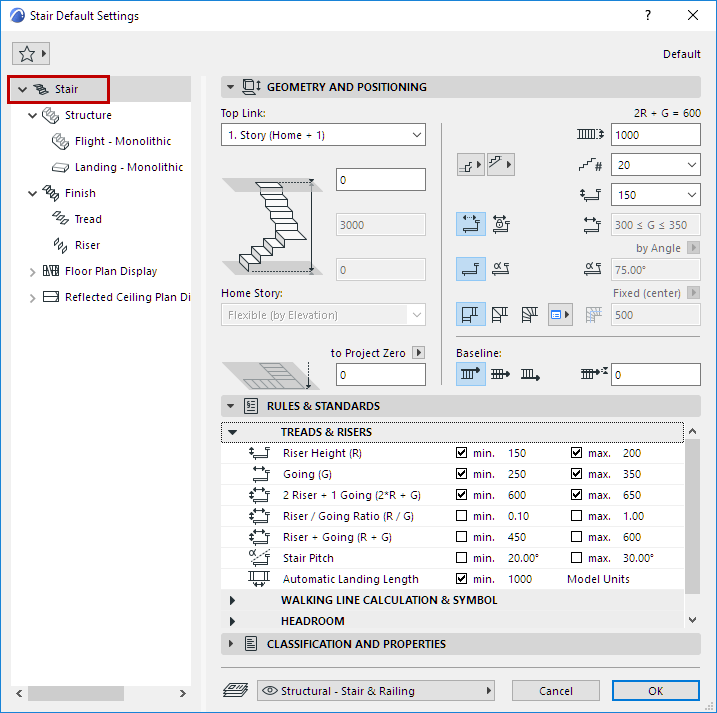Viewport: 717px width, 713px height.
Task: Choose the first winder turning type icon
Action: tap(471, 315)
